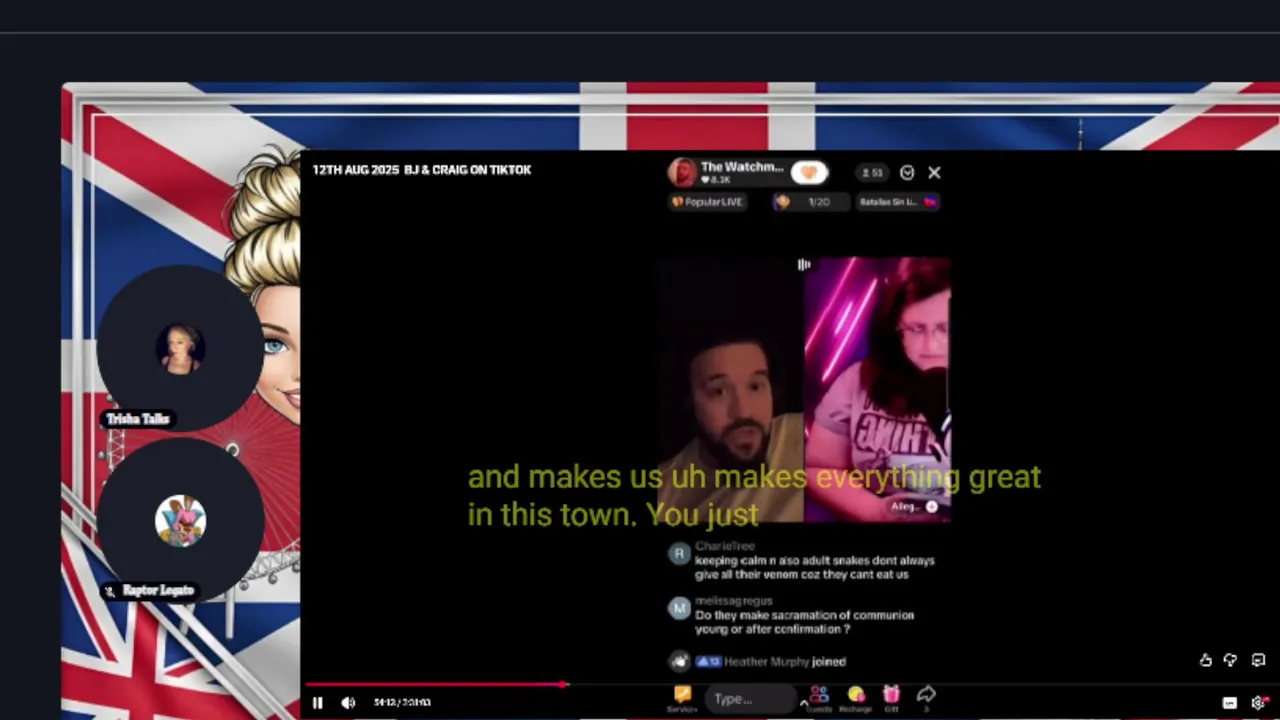Open the Guests icon
The width and height of the screenshot is (1280, 720).
819,698
